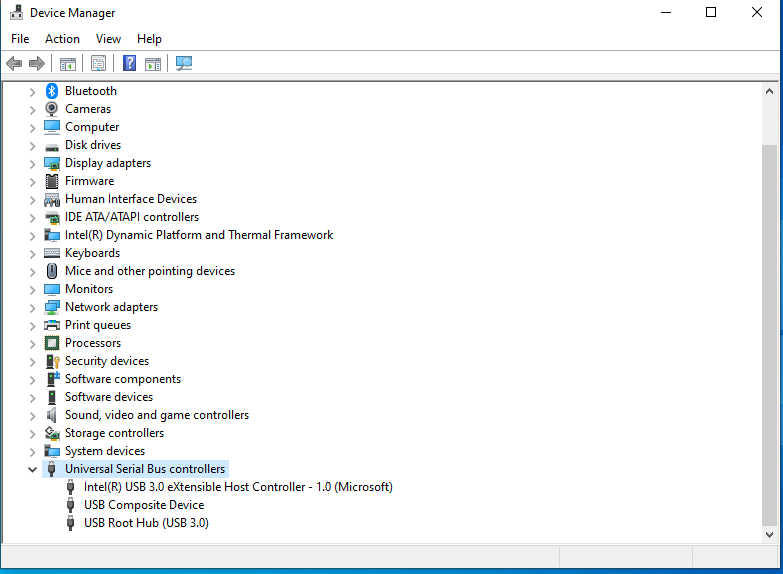Open the Action menu
This screenshot has width=783, height=574.
[x=62, y=39]
